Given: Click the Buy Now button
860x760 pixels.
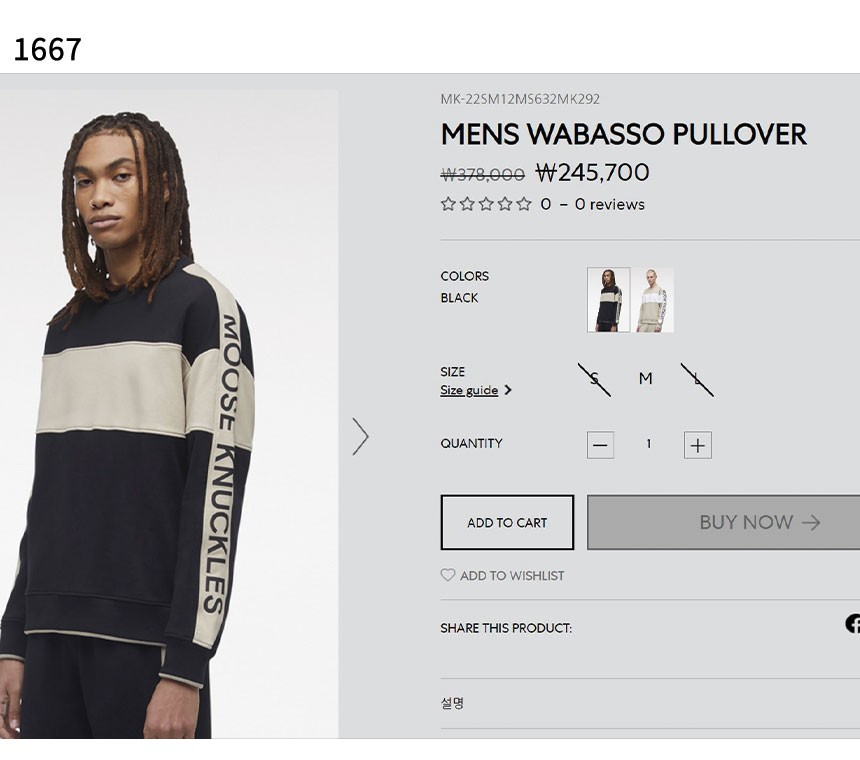Looking at the screenshot, I should pyautogui.click(x=723, y=523).
